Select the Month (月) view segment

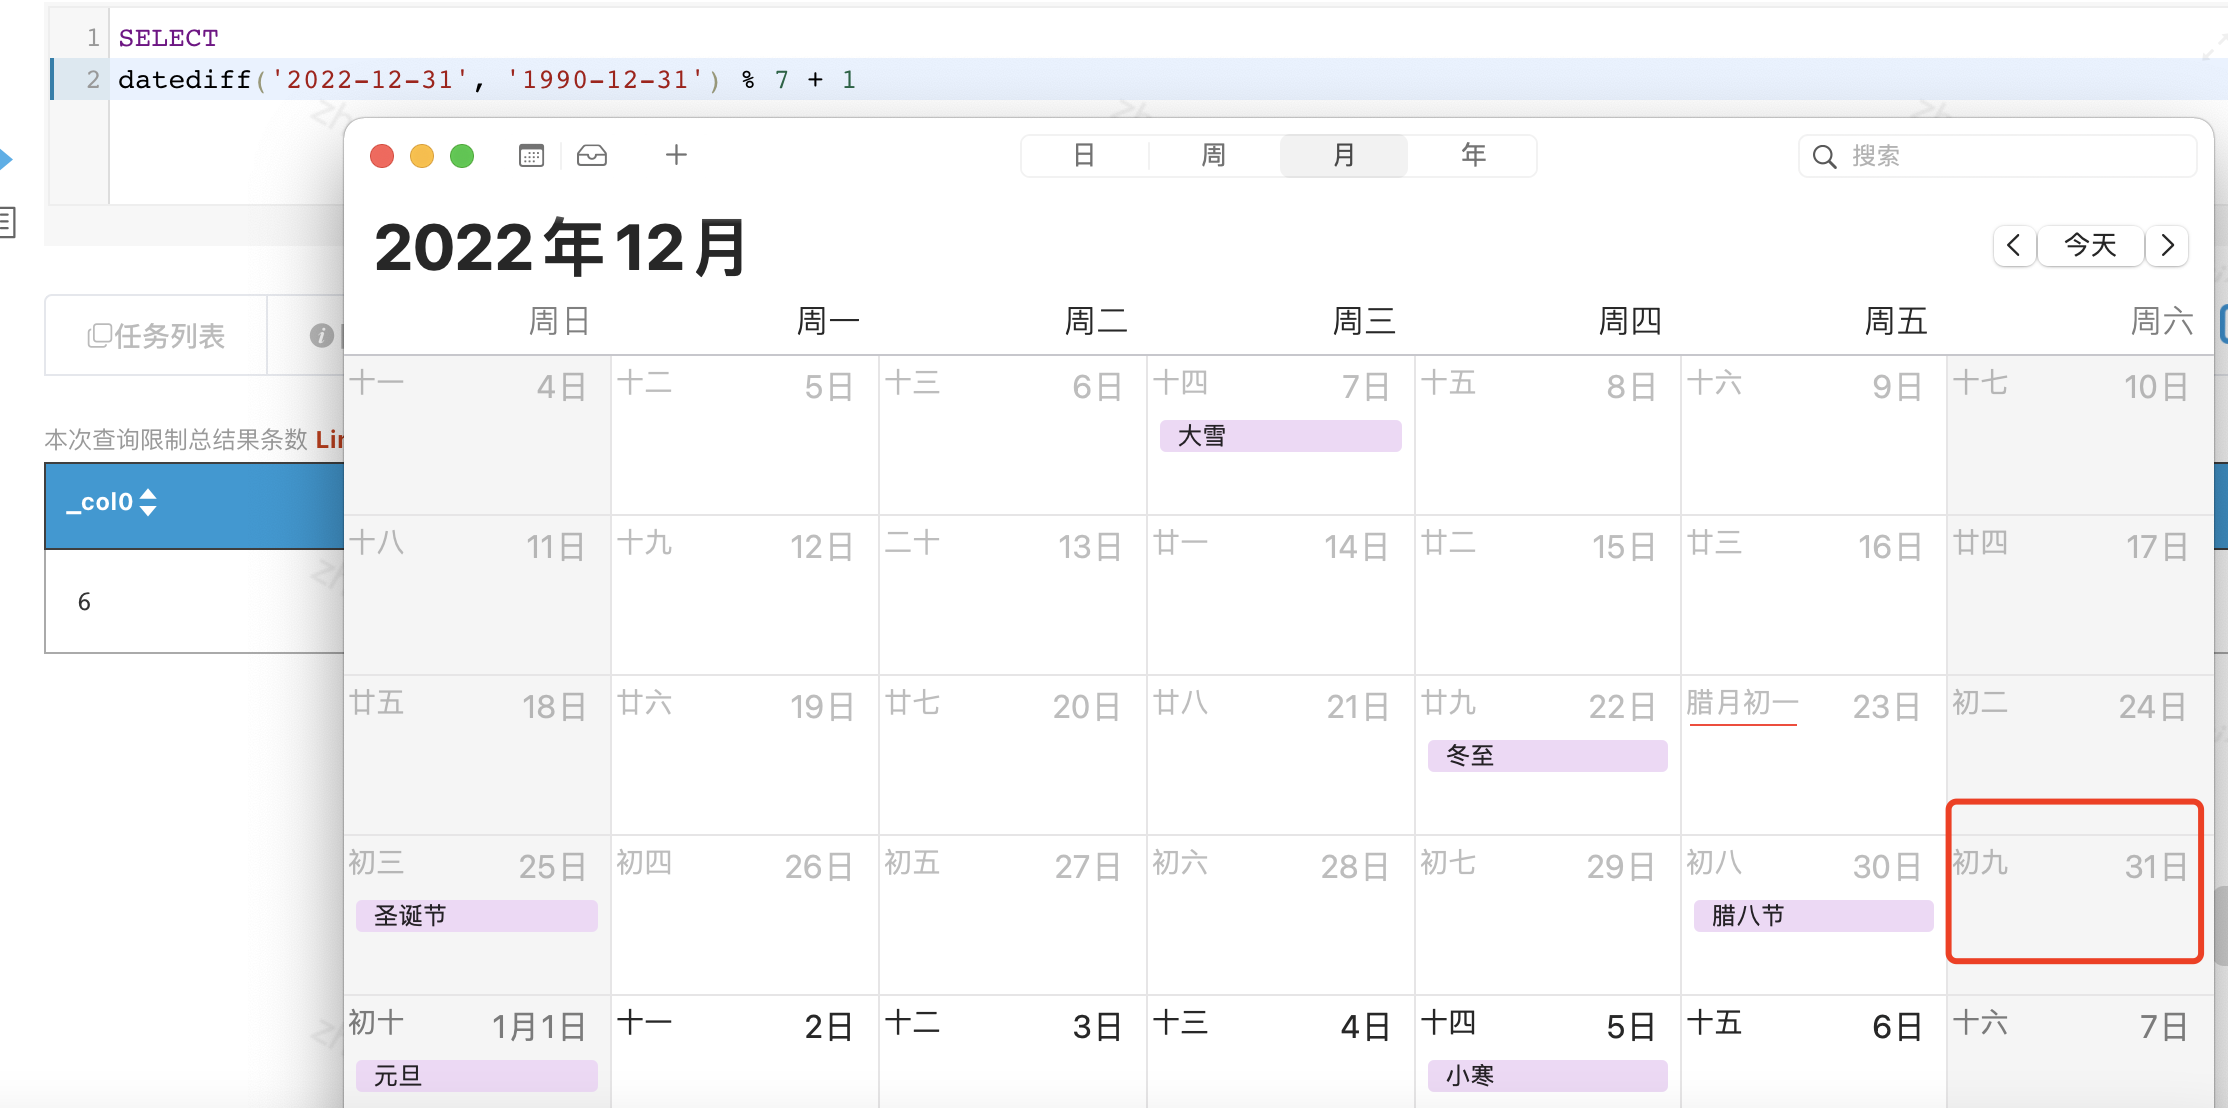click(x=1343, y=156)
